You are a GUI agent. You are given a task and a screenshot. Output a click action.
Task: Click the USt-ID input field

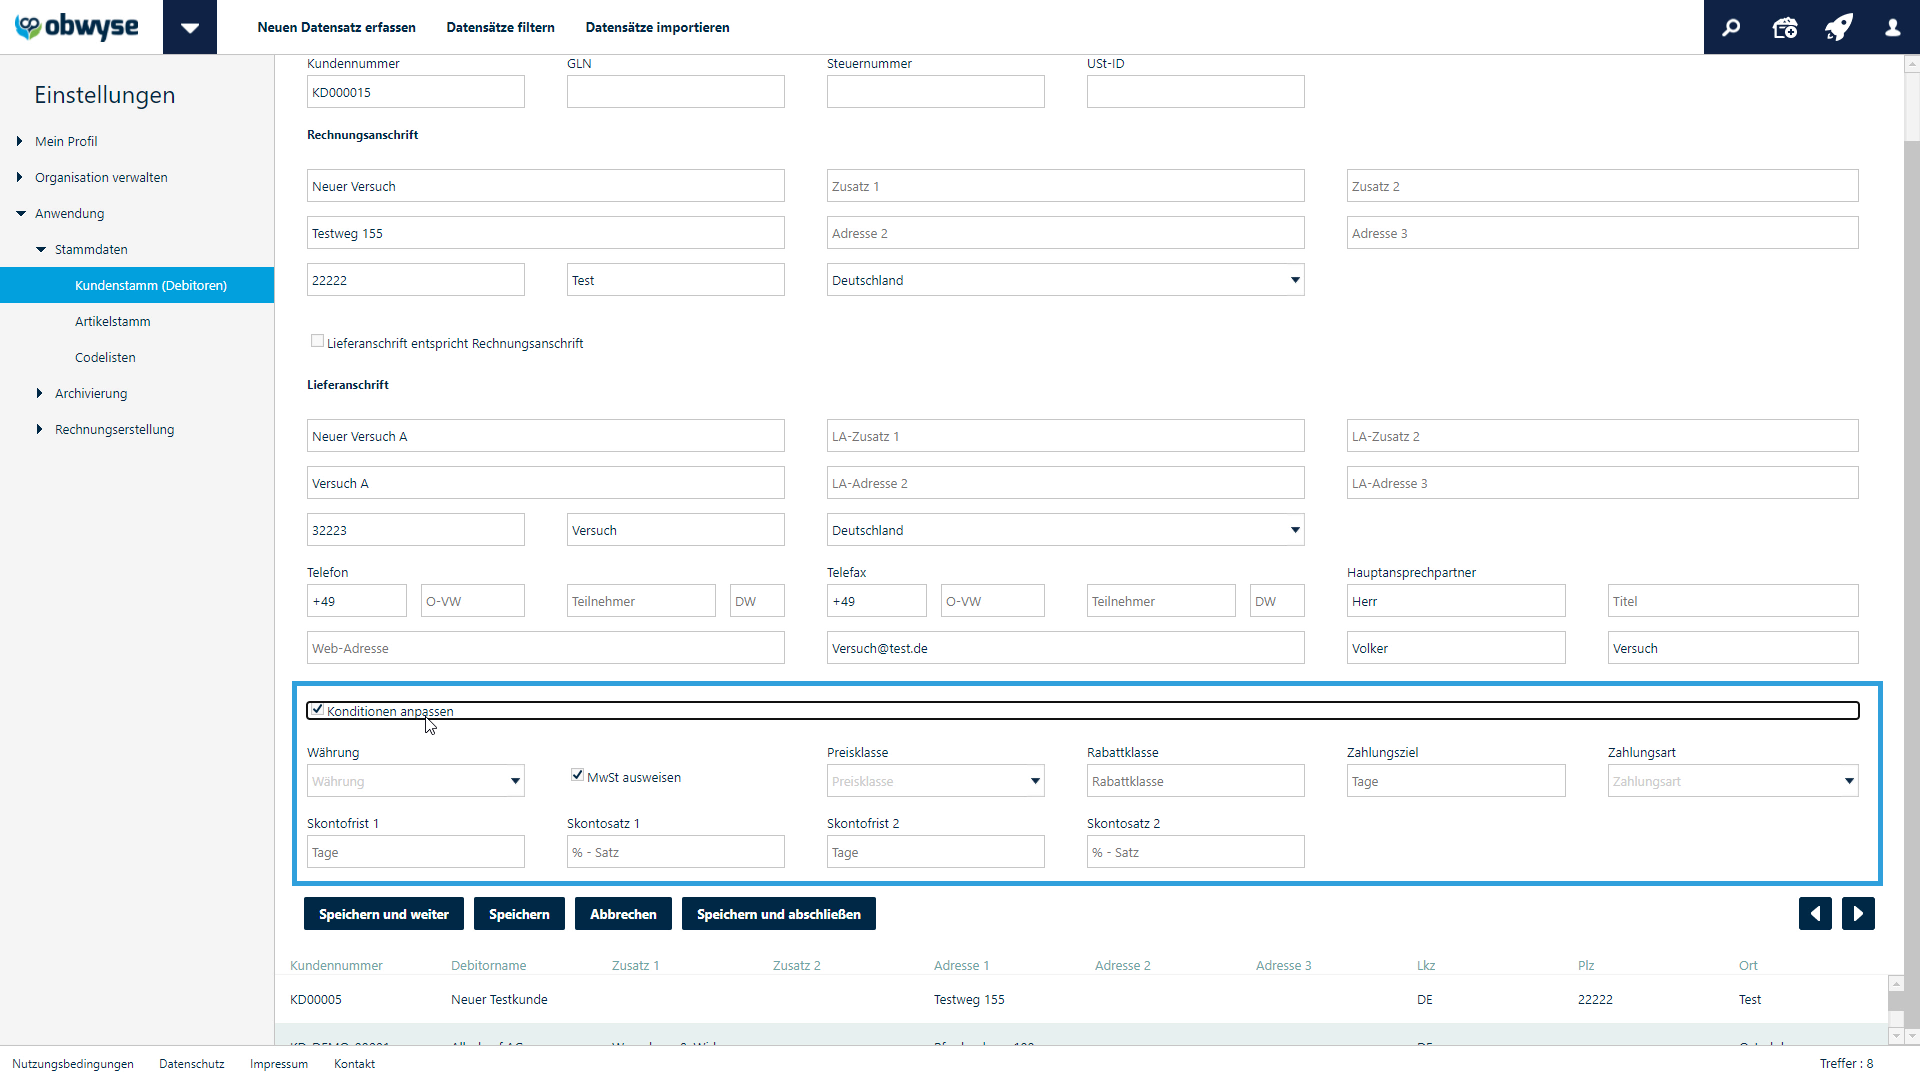[x=1195, y=92]
